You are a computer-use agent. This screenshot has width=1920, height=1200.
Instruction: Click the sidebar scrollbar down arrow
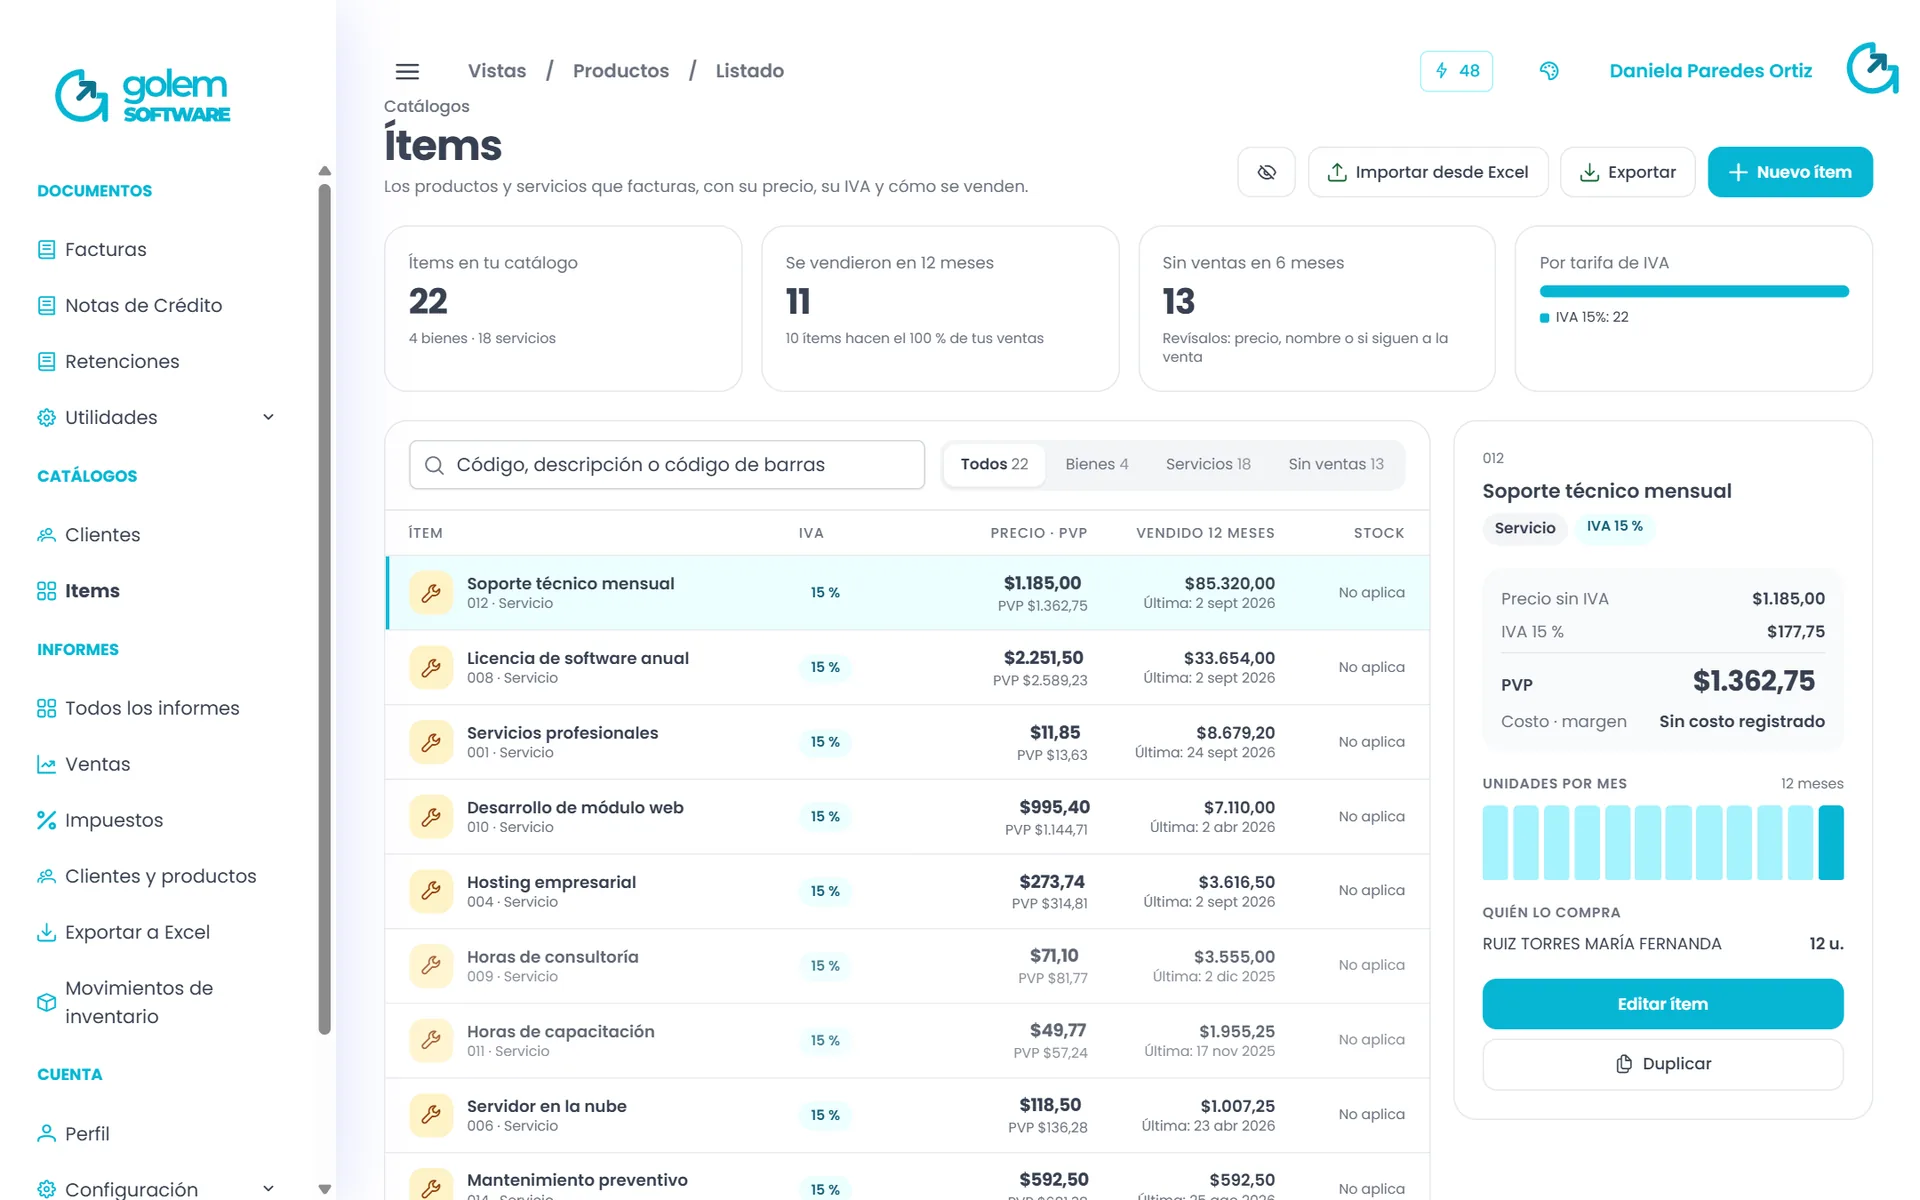[324, 1189]
